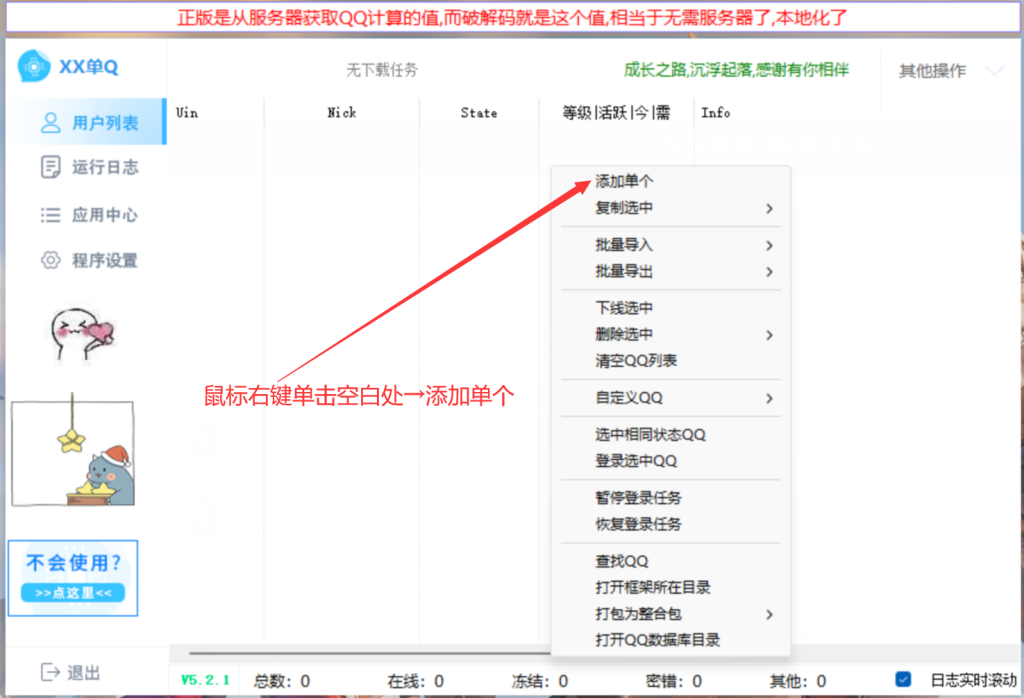Select 恢复登录任务 menu entry
The image size is (1024, 698).
coord(671,524)
